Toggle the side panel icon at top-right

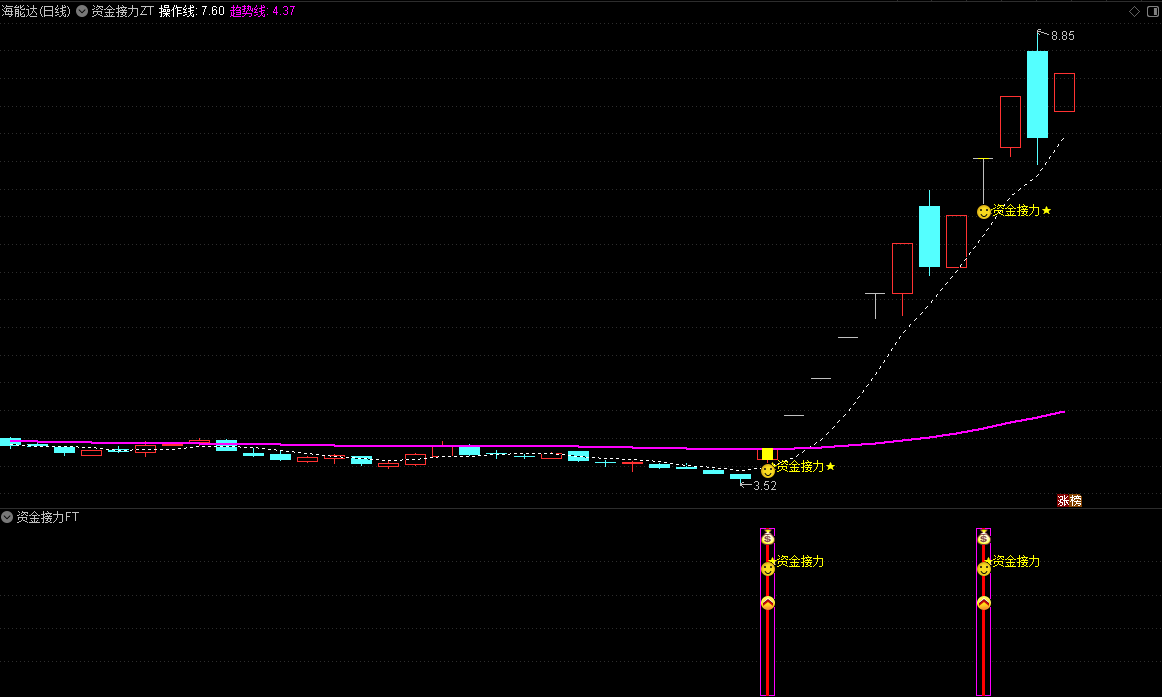pos(1153,11)
